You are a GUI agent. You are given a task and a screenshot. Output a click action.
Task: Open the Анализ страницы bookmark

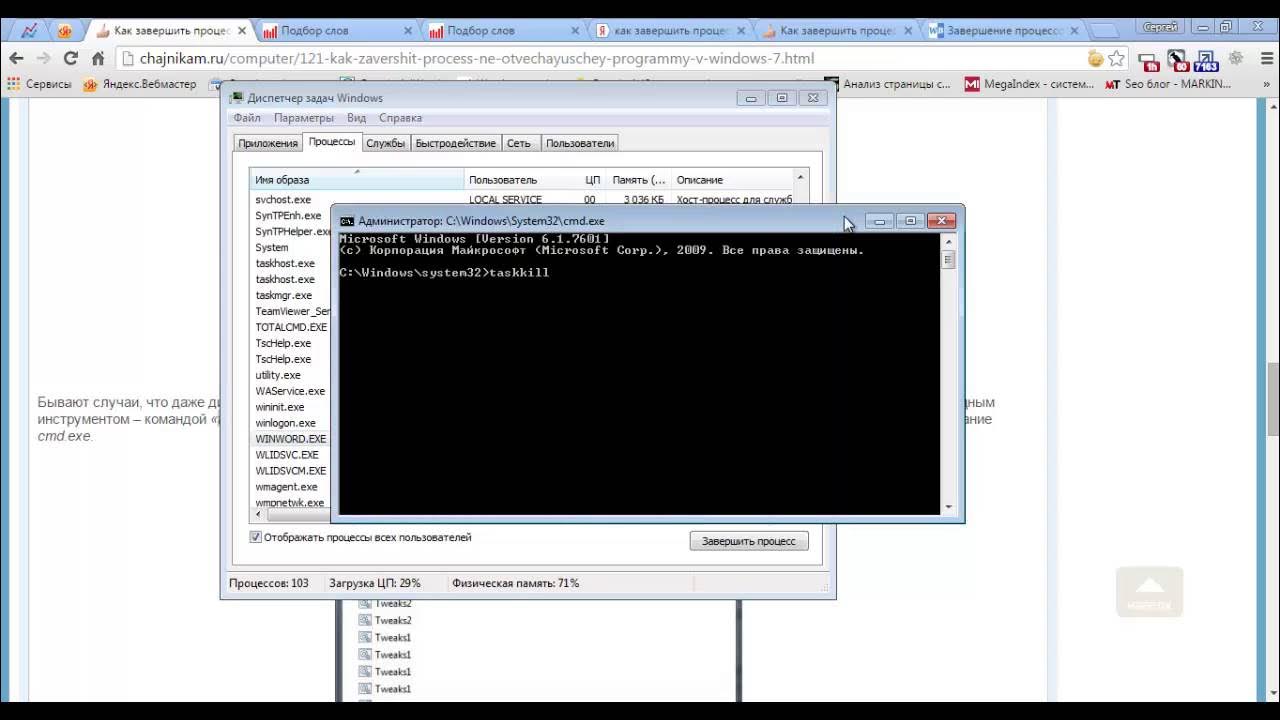tap(888, 85)
